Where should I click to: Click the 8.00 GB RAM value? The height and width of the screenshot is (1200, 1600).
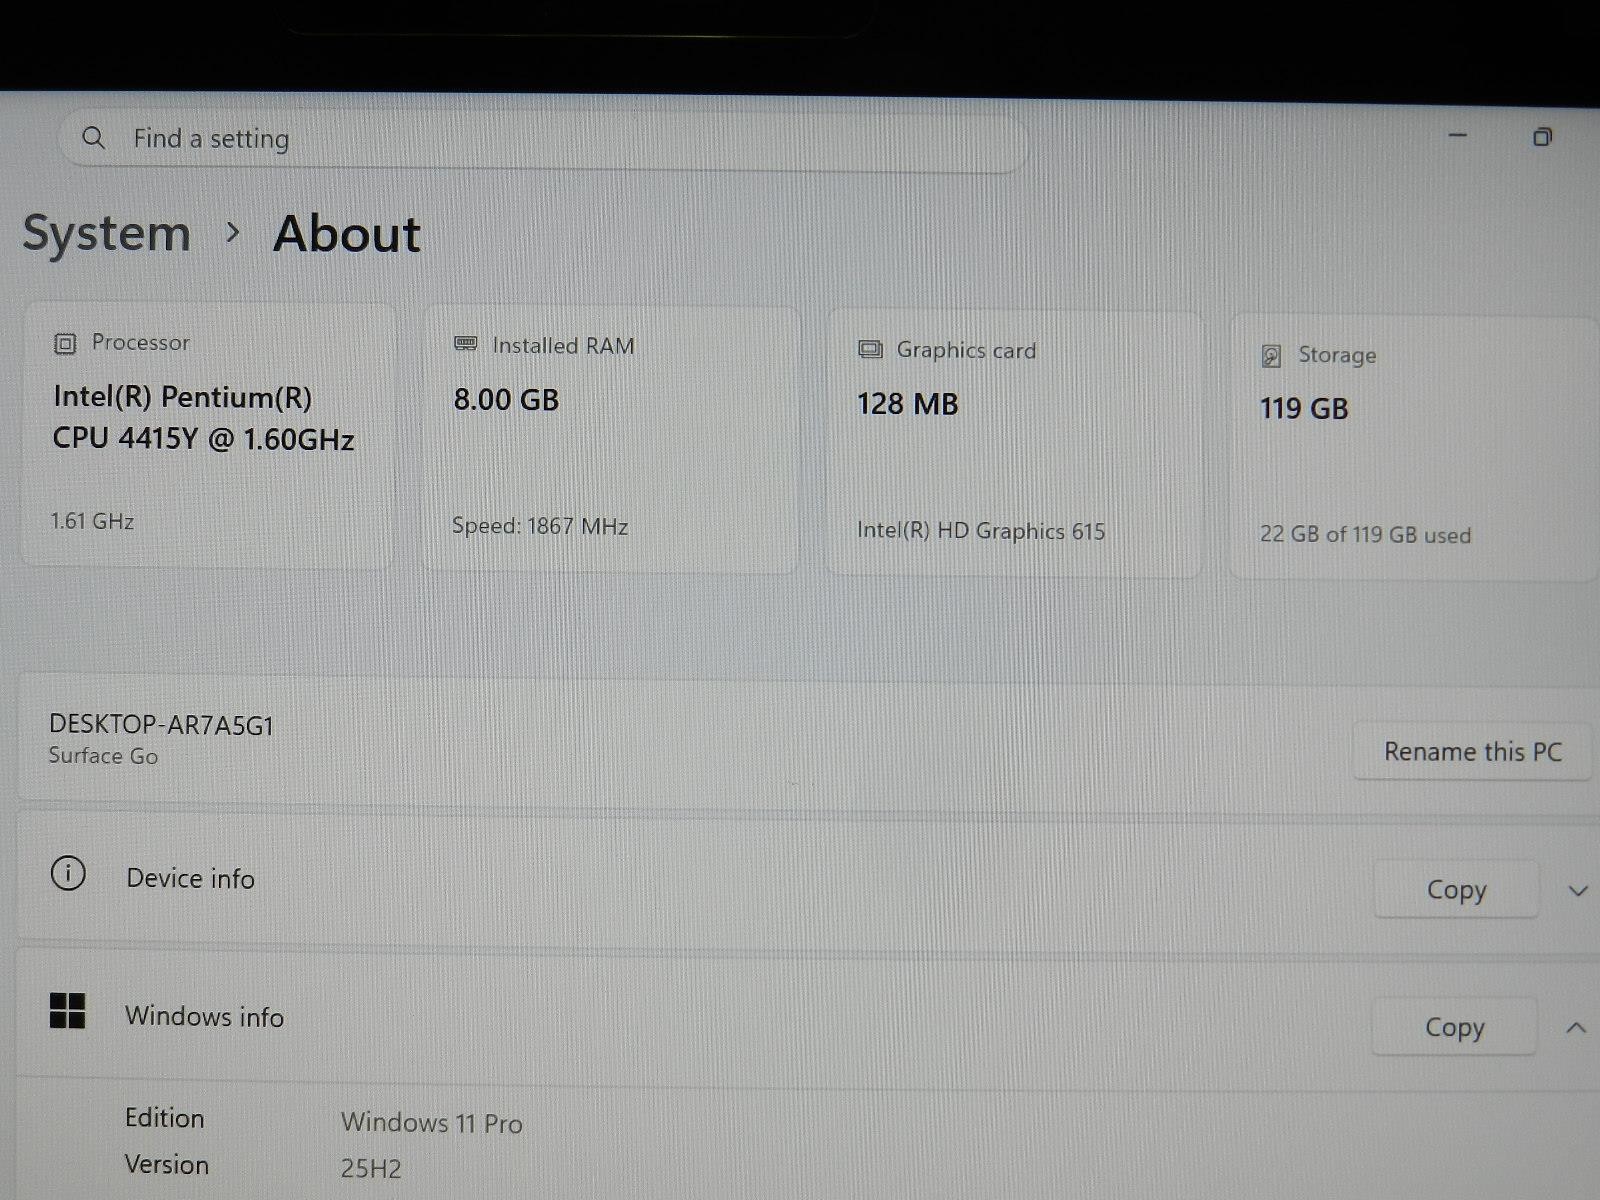tap(506, 400)
